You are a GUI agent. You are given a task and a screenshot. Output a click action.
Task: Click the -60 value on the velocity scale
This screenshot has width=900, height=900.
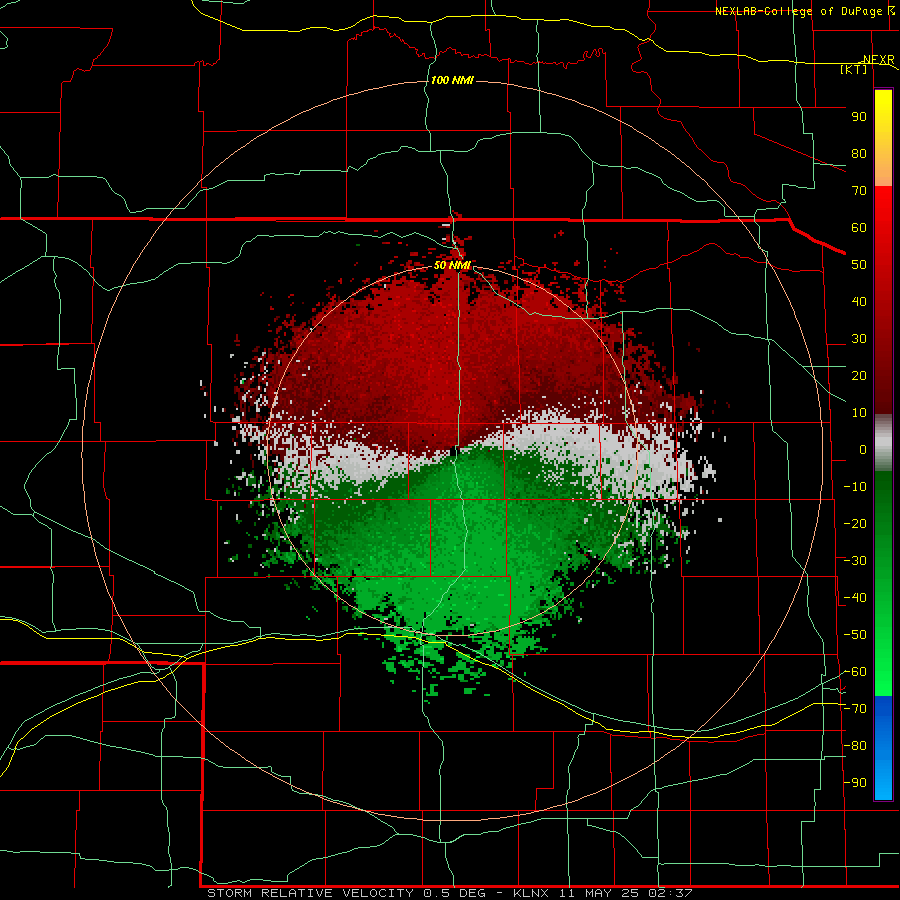pyautogui.click(x=855, y=672)
